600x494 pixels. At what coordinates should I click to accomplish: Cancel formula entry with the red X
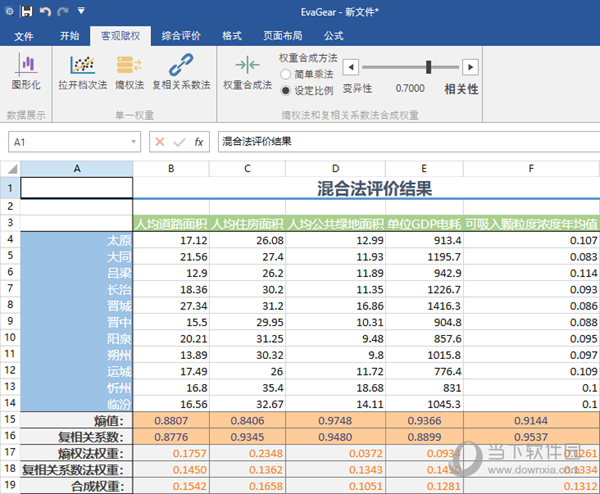[160, 142]
